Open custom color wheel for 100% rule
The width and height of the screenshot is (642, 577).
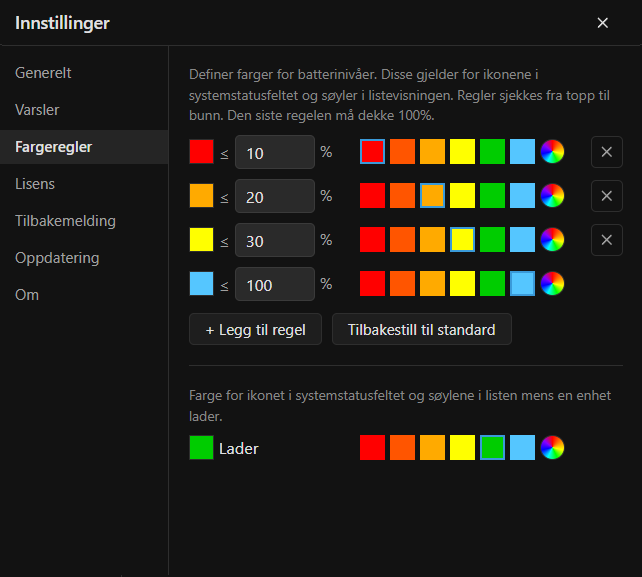click(x=552, y=283)
